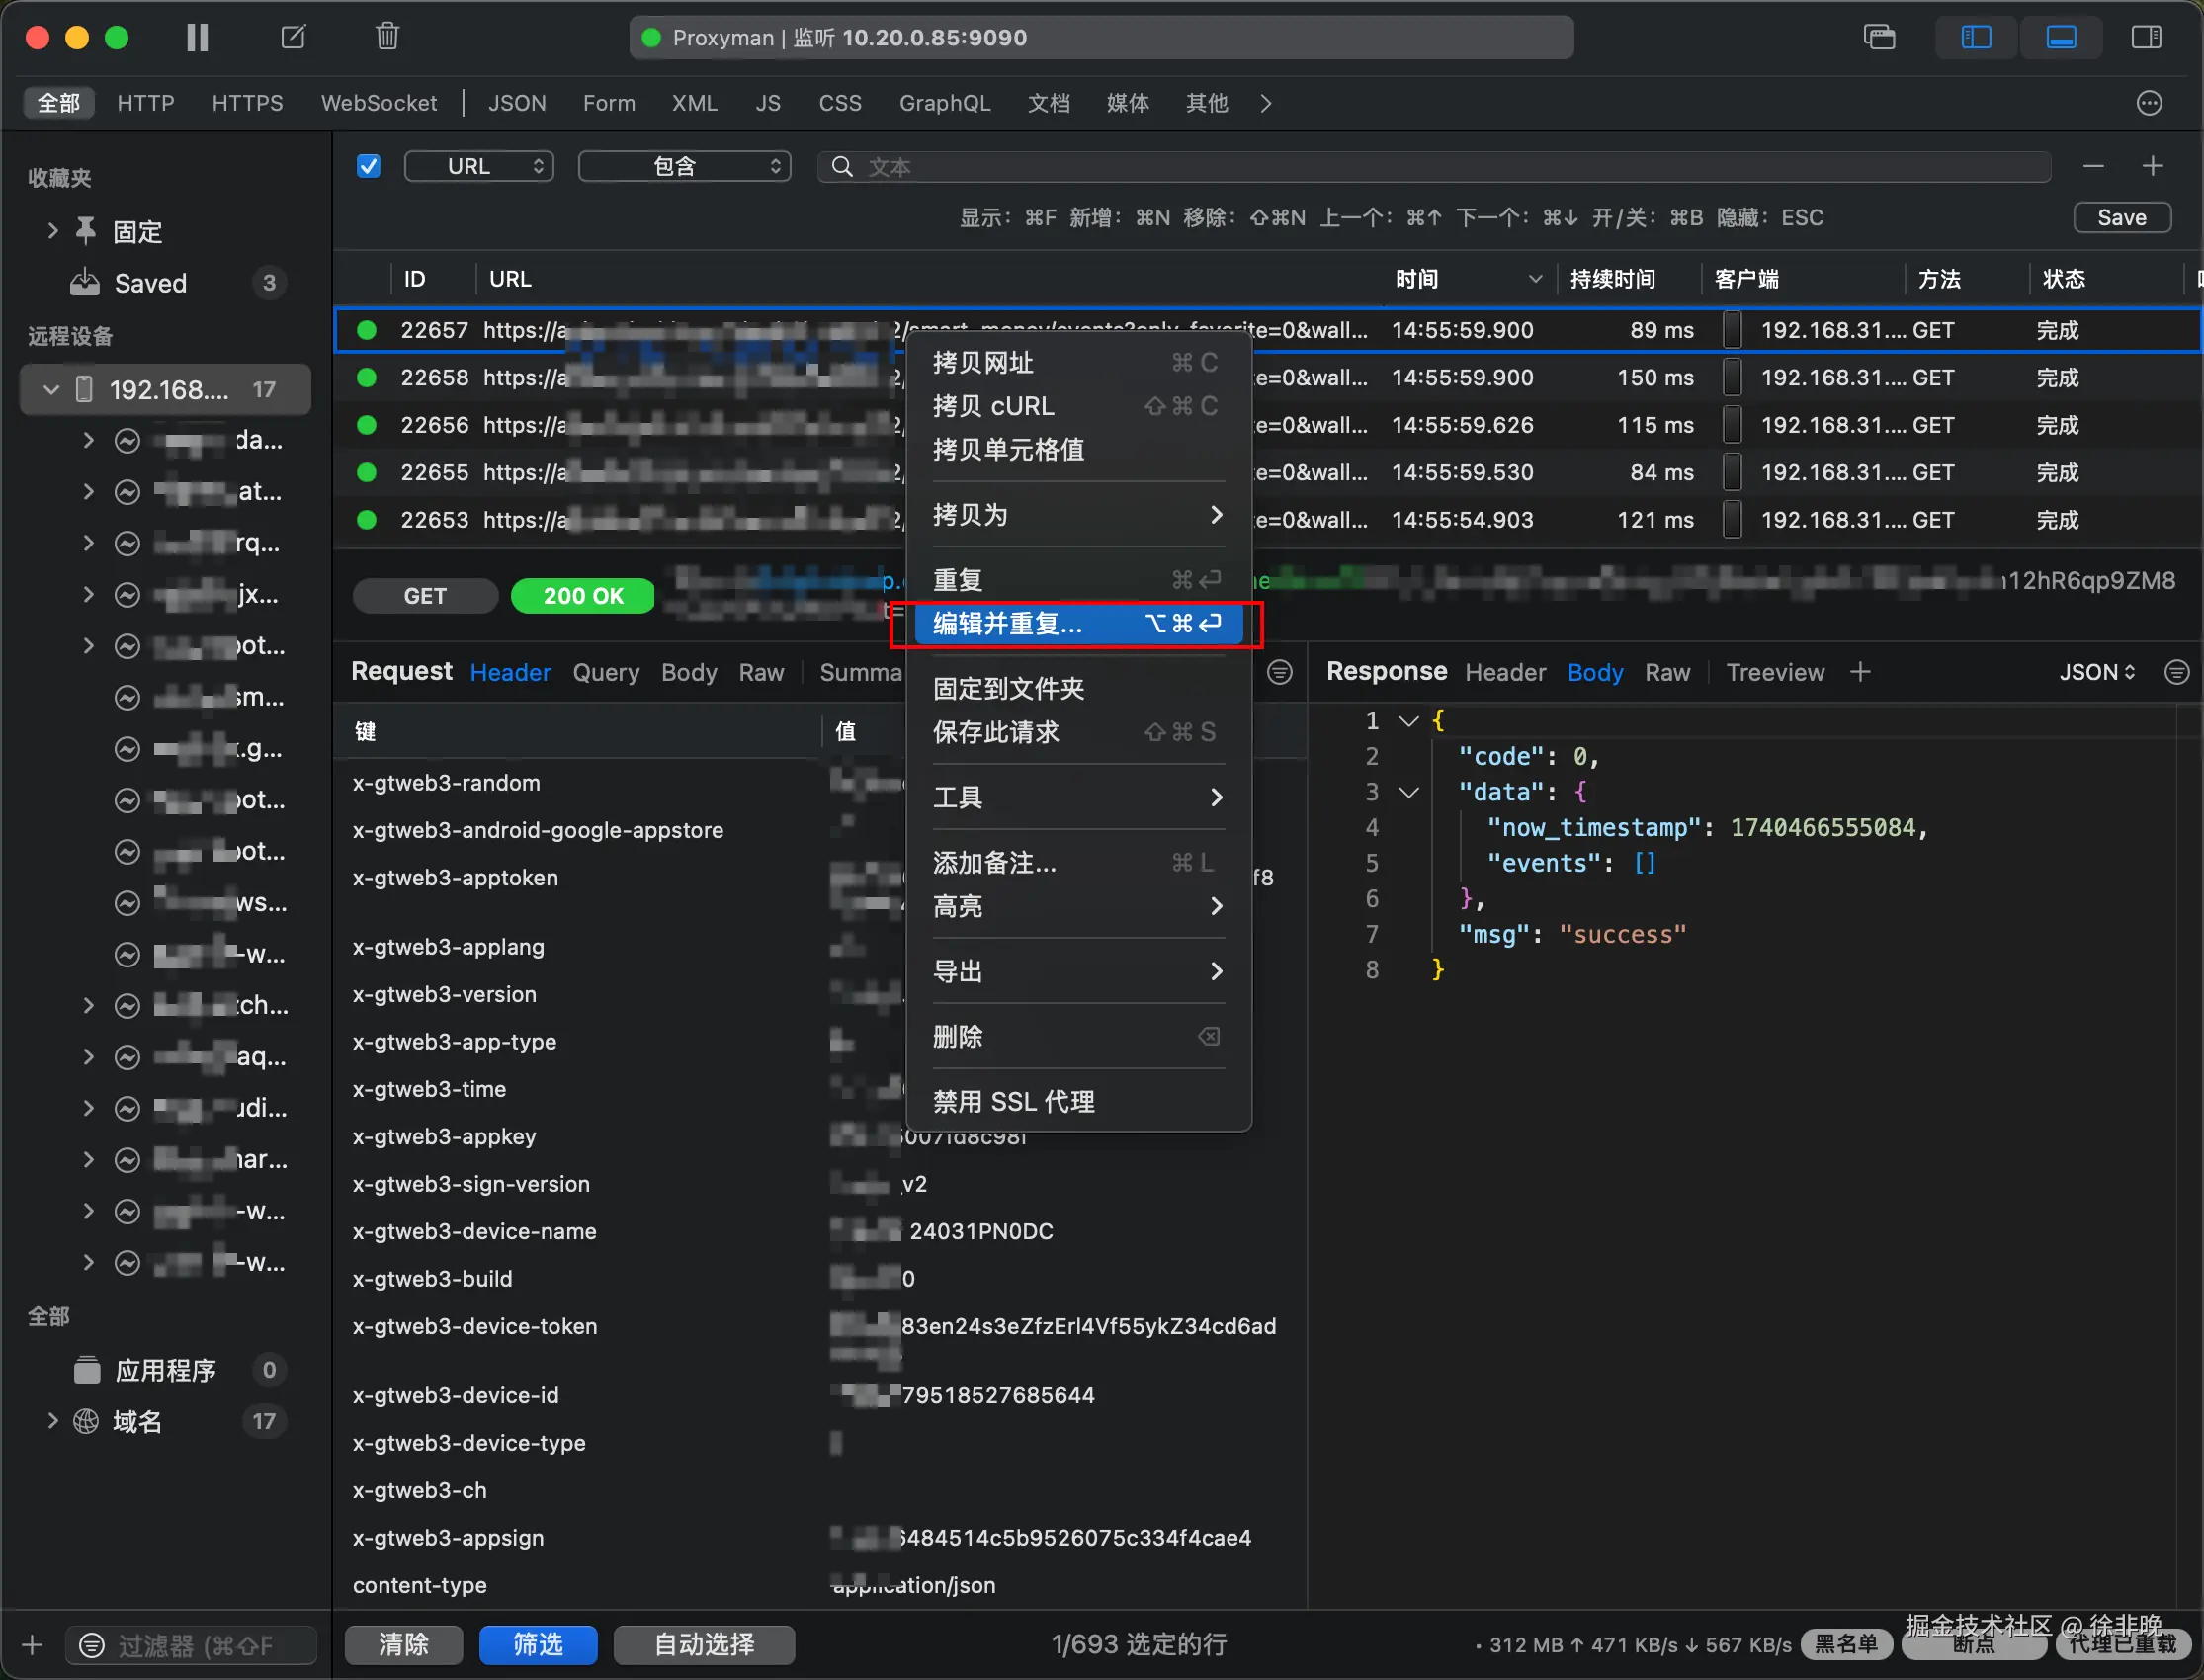Toggle the bottom panel layout icon

(x=2061, y=38)
